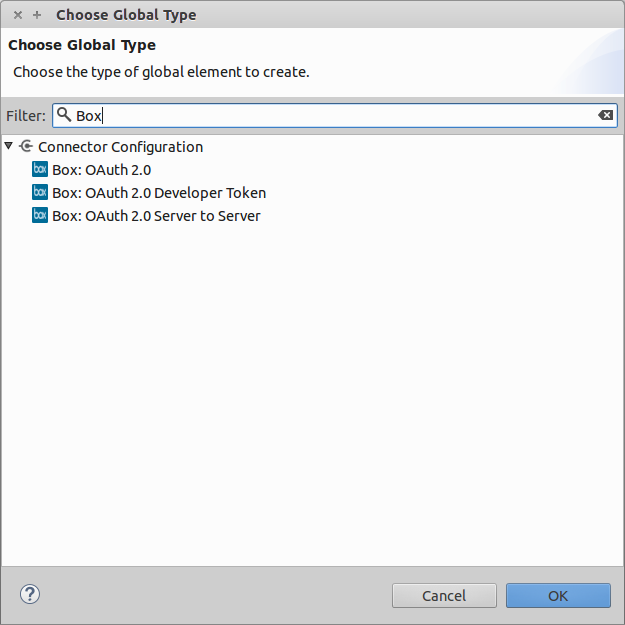
Task: Choose Box: OAuth 2.0 Server to Server
Action: 156,216
